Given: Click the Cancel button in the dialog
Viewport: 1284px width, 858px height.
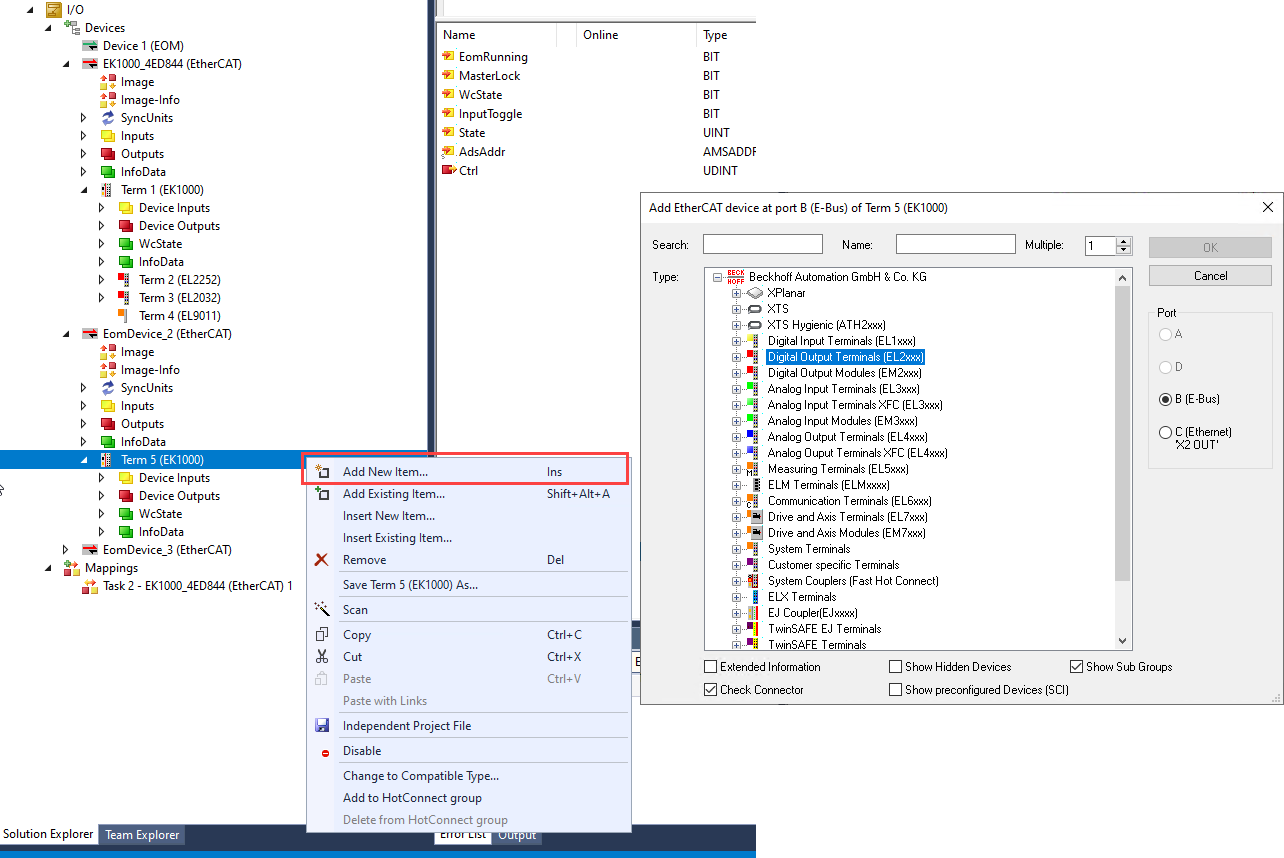Looking at the screenshot, I should click(x=1210, y=275).
